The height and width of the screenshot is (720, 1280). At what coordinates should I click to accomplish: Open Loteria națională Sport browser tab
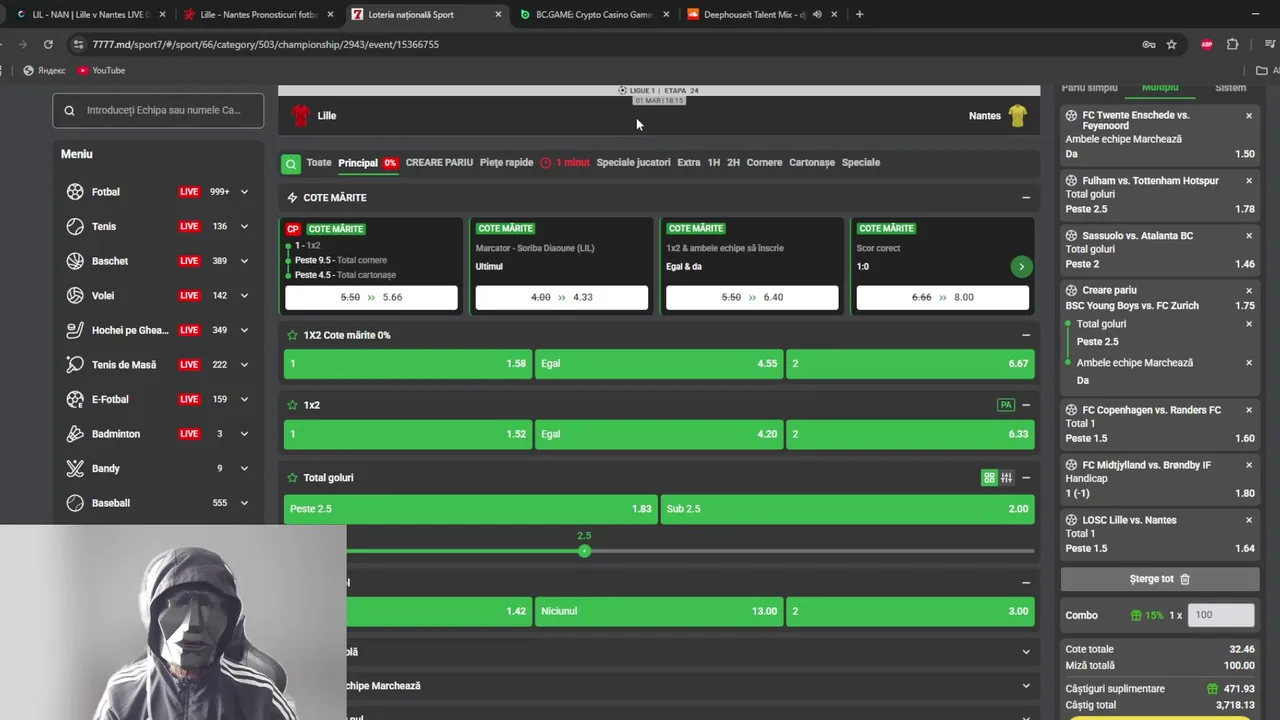425,14
